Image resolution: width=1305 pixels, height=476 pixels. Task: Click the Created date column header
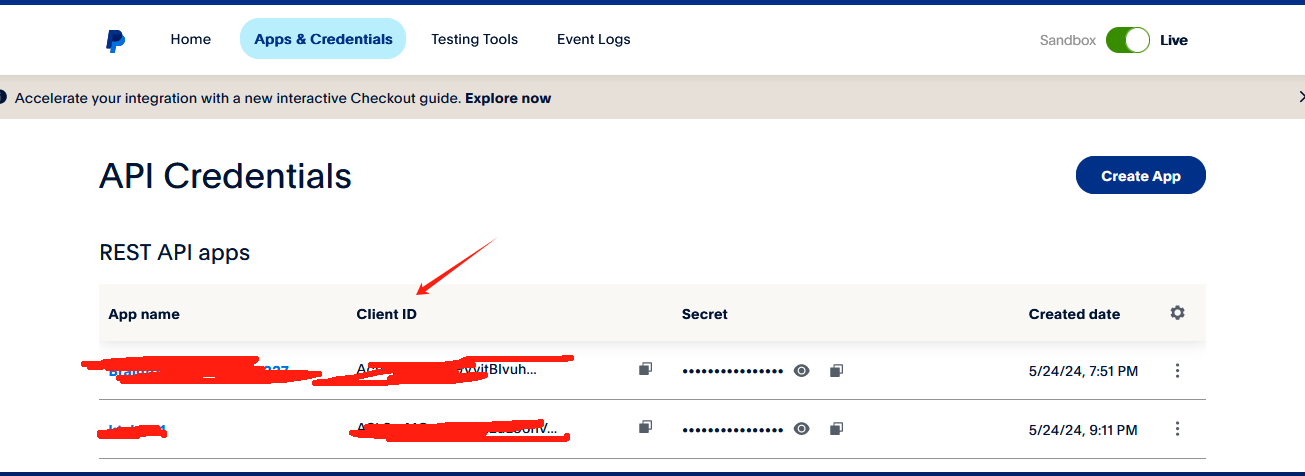[x=1074, y=314]
